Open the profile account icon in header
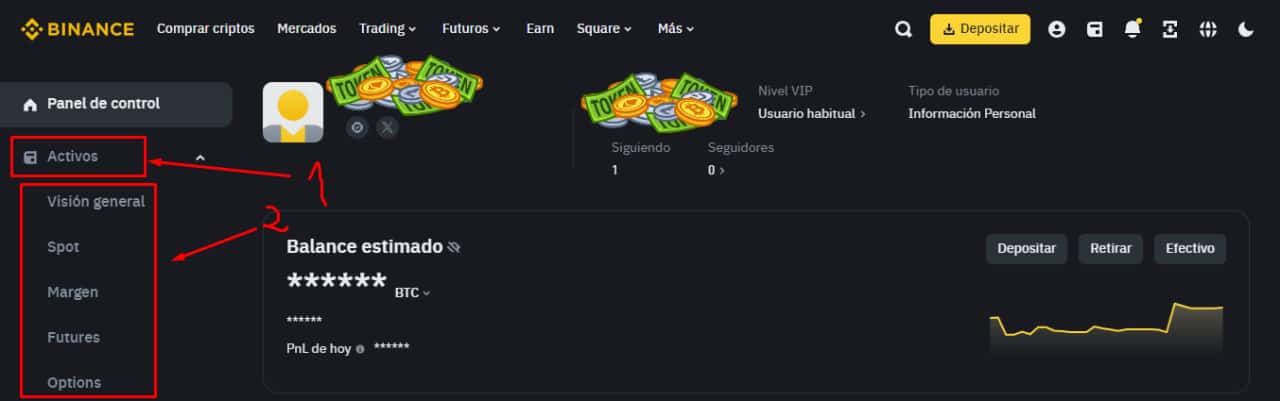The width and height of the screenshot is (1280, 401). [1056, 29]
